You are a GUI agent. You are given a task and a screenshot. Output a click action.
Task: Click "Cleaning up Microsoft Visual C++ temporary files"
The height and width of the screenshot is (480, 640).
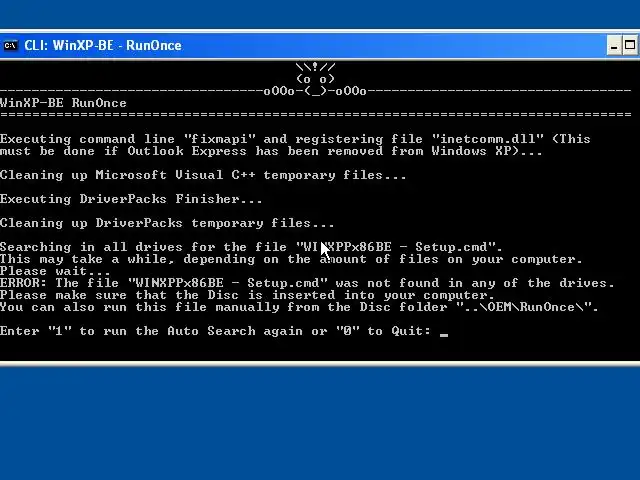(x=203, y=175)
